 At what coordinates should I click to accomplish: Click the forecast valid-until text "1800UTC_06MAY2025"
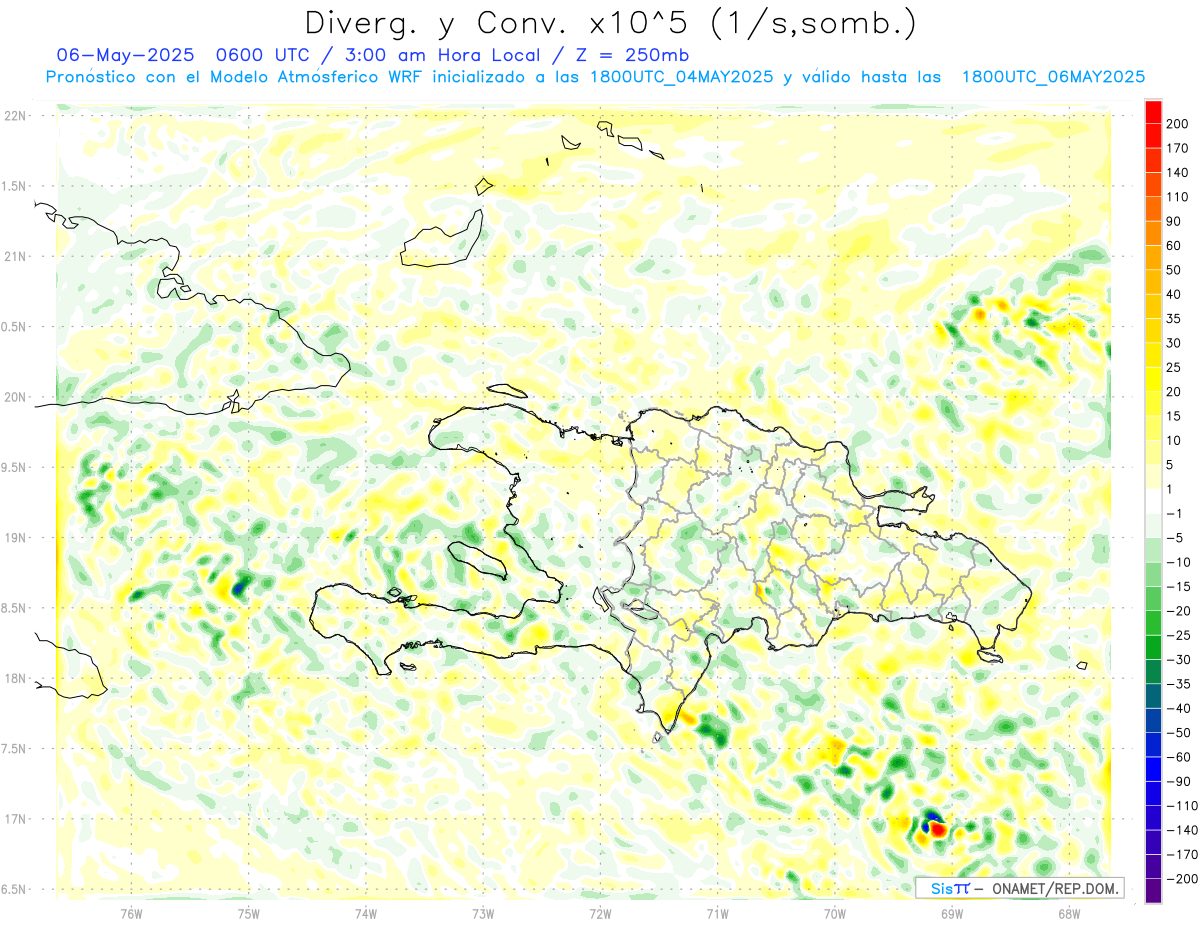point(1053,77)
